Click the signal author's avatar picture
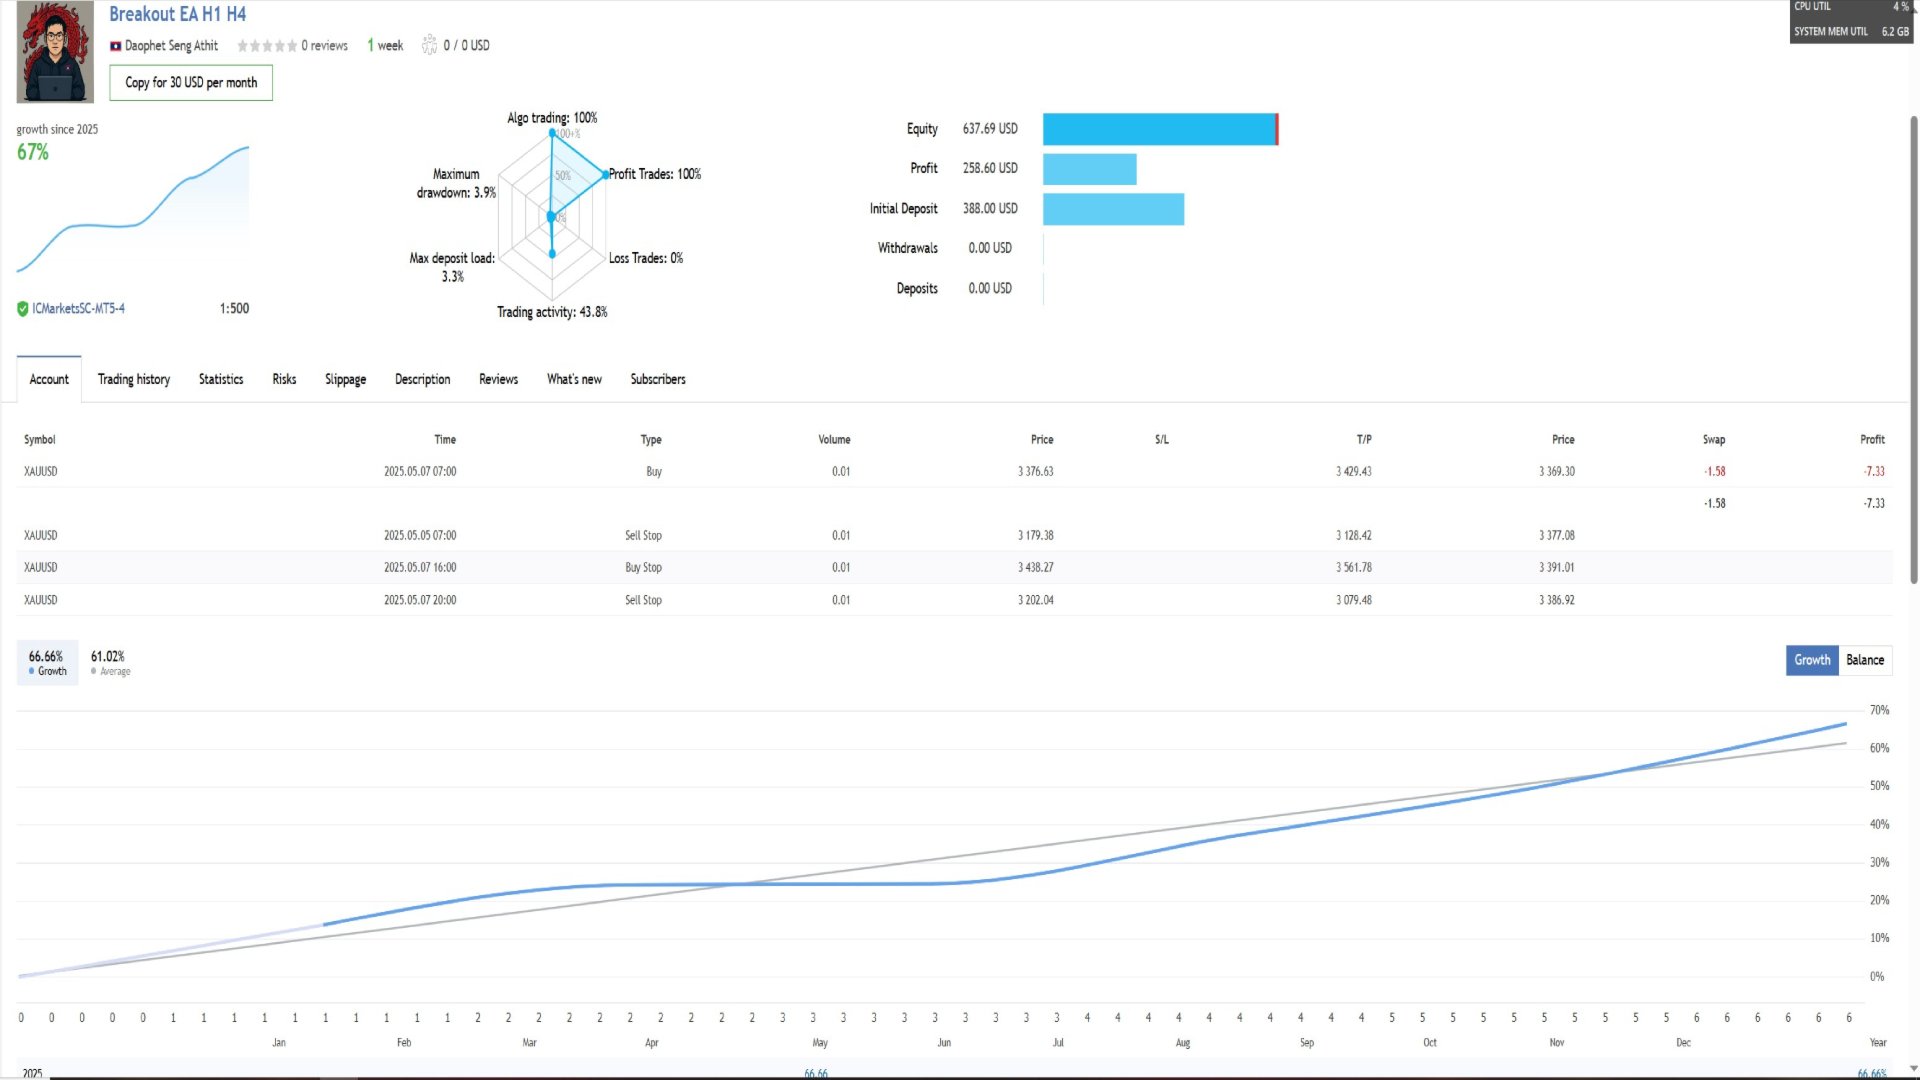This screenshot has height=1080, width=1920. [55, 52]
